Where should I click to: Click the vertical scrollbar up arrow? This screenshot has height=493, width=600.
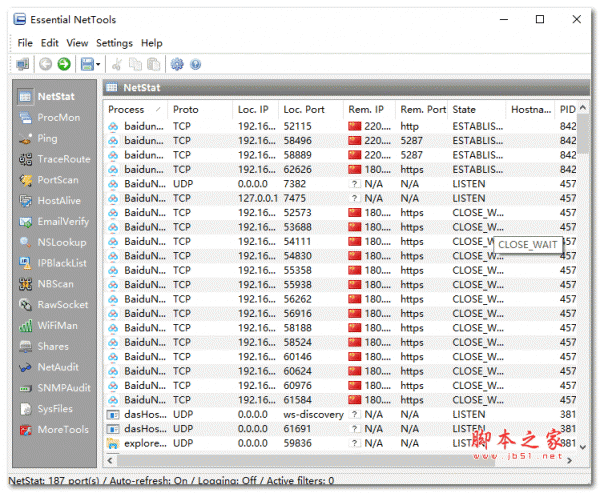(583, 108)
